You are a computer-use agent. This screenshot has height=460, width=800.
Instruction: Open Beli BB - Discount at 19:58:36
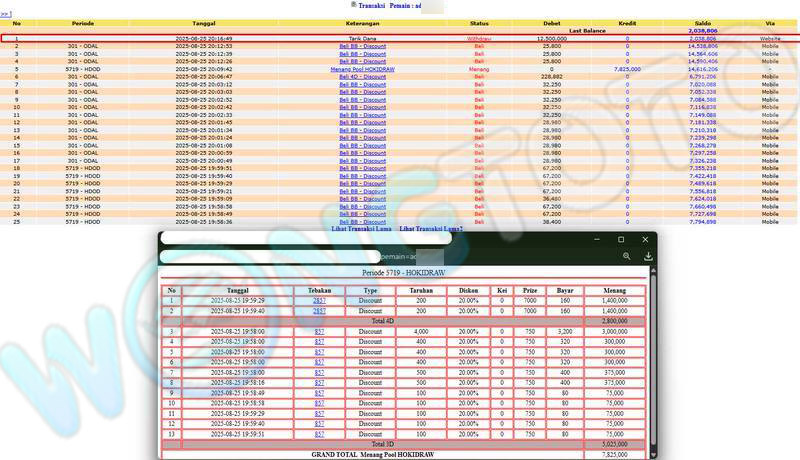pos(362,221)
